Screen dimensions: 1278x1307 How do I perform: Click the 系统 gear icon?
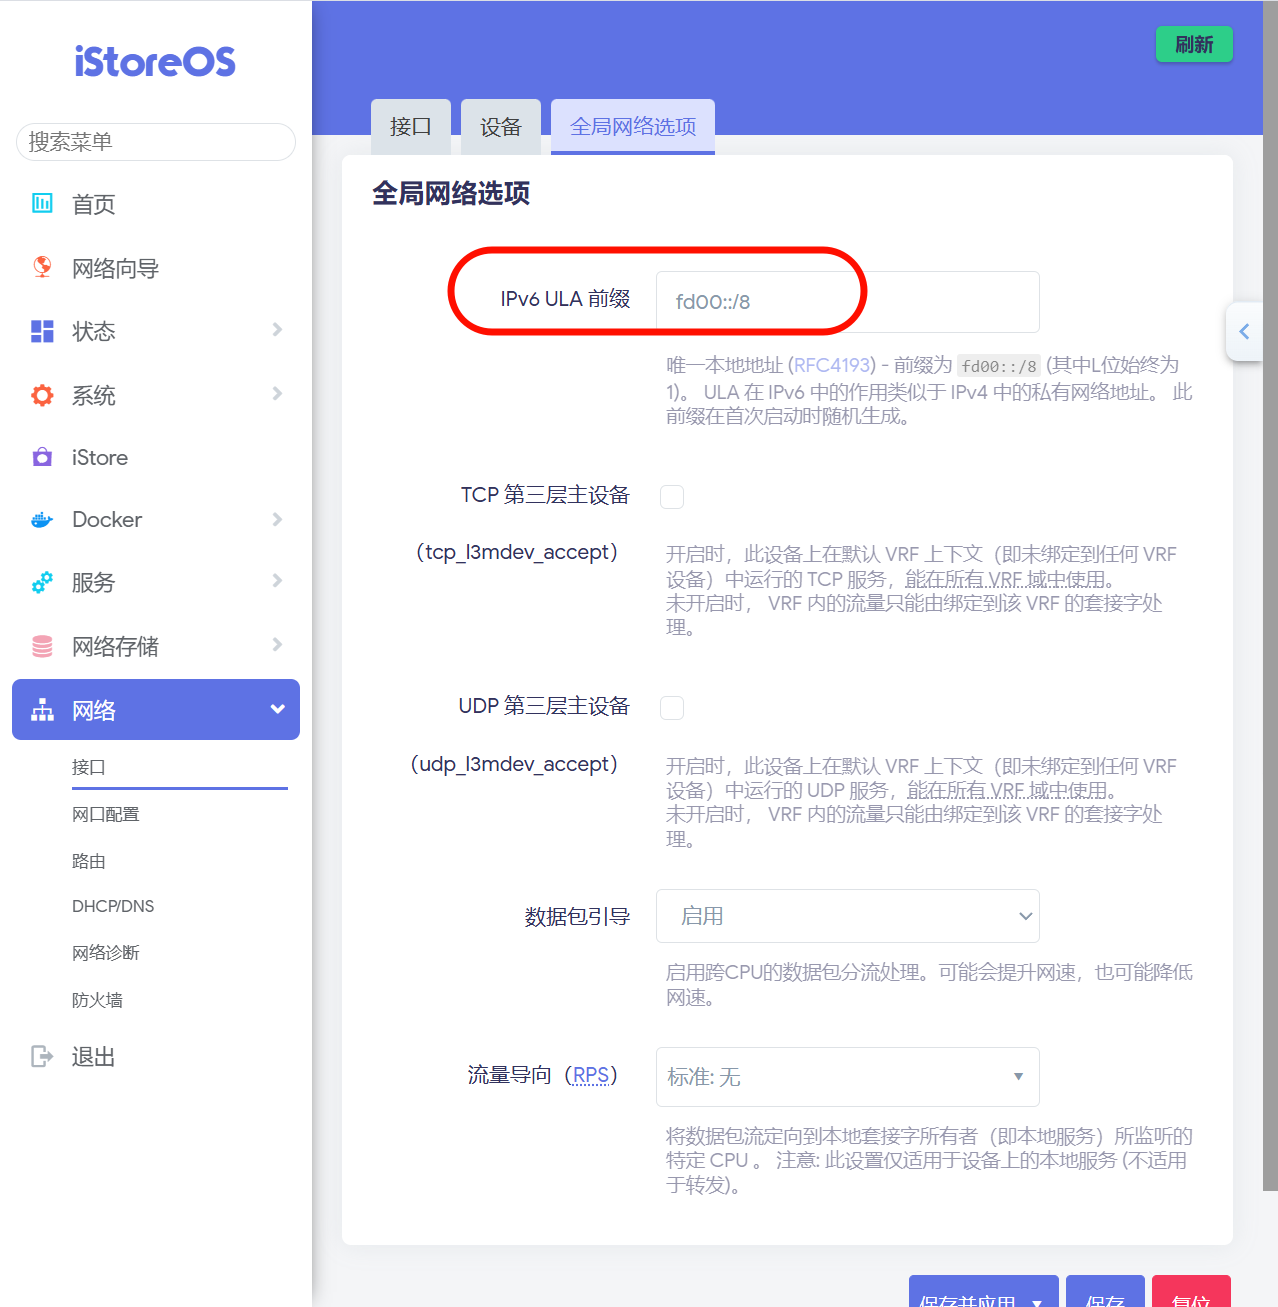coord(42,395)
